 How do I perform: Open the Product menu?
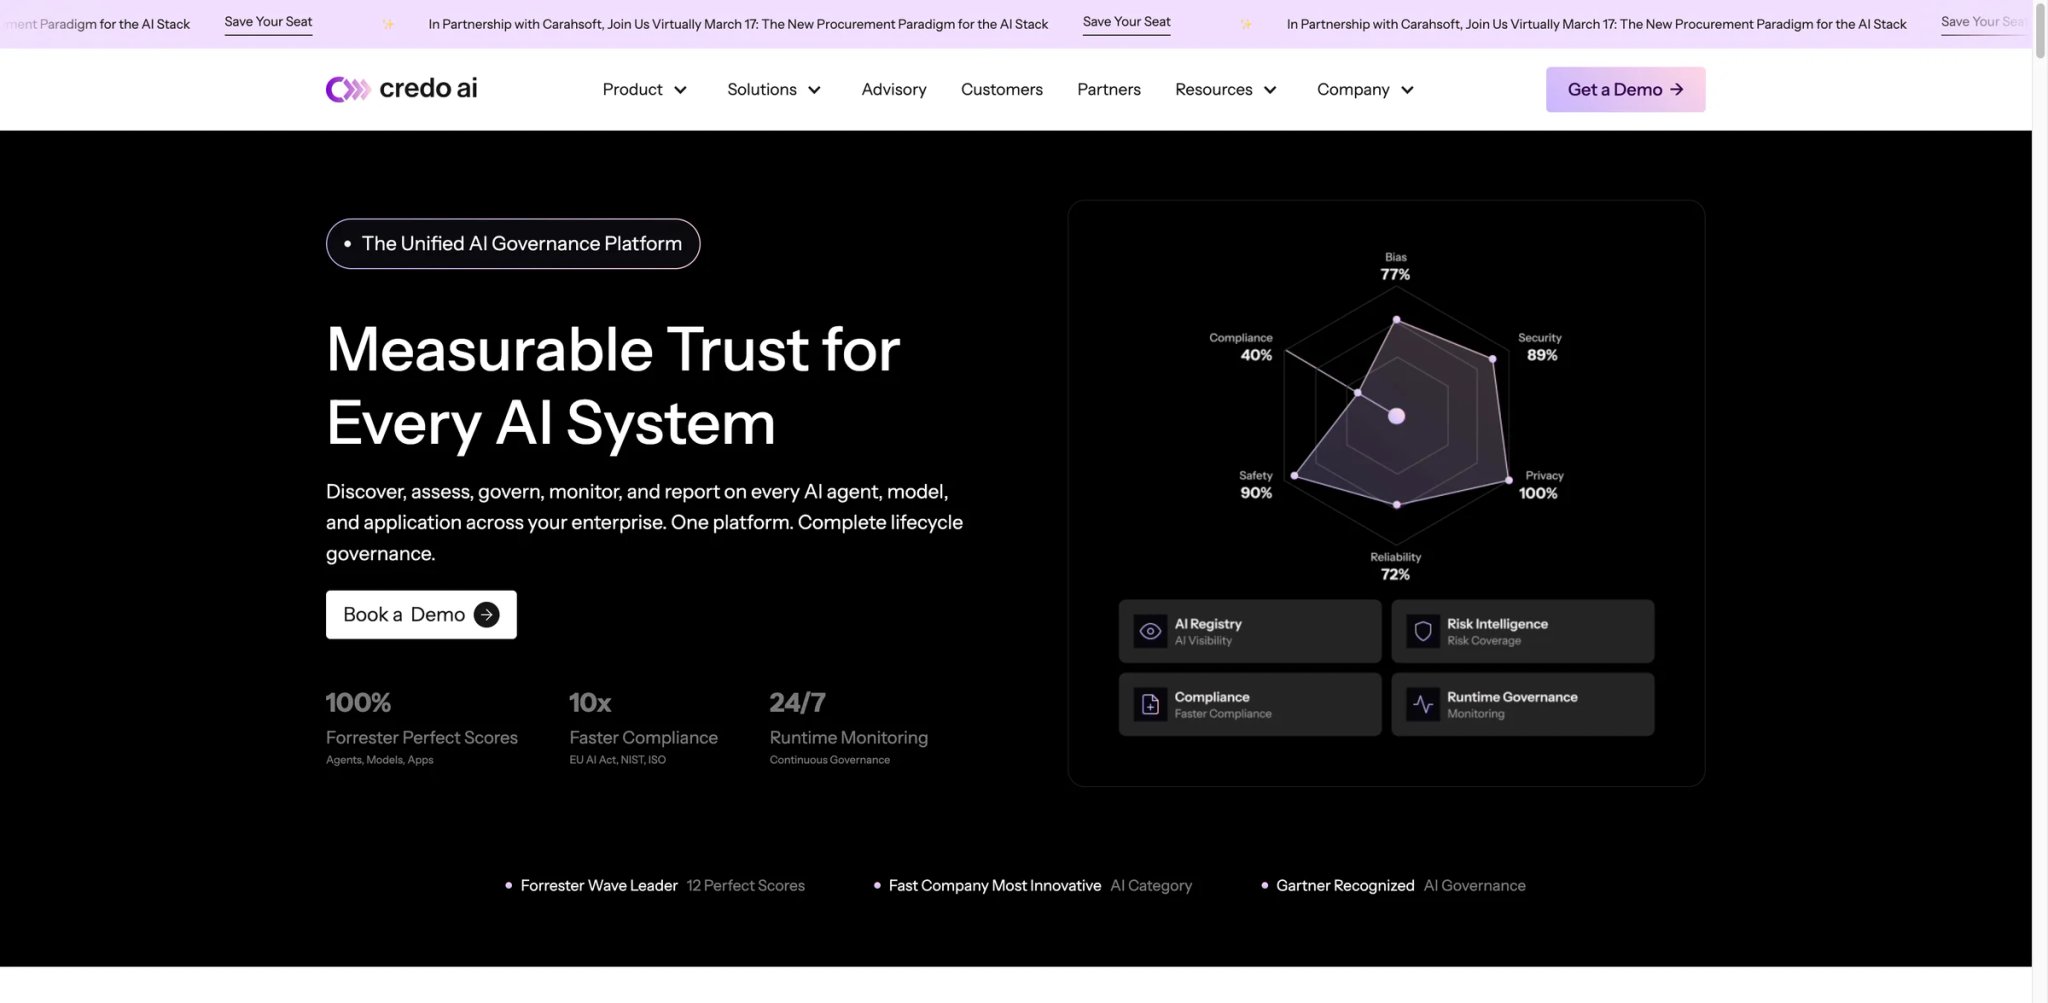tap(645, 90)
